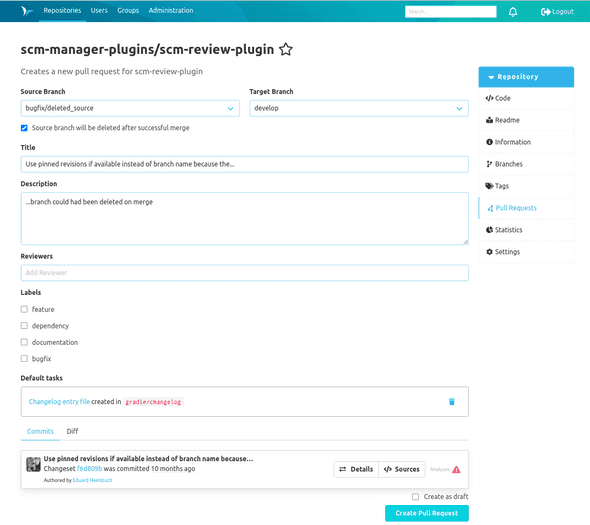Enable Create as draft checkbox
Image resolution: width=590 pixels, height=525 pixels.
415,497
